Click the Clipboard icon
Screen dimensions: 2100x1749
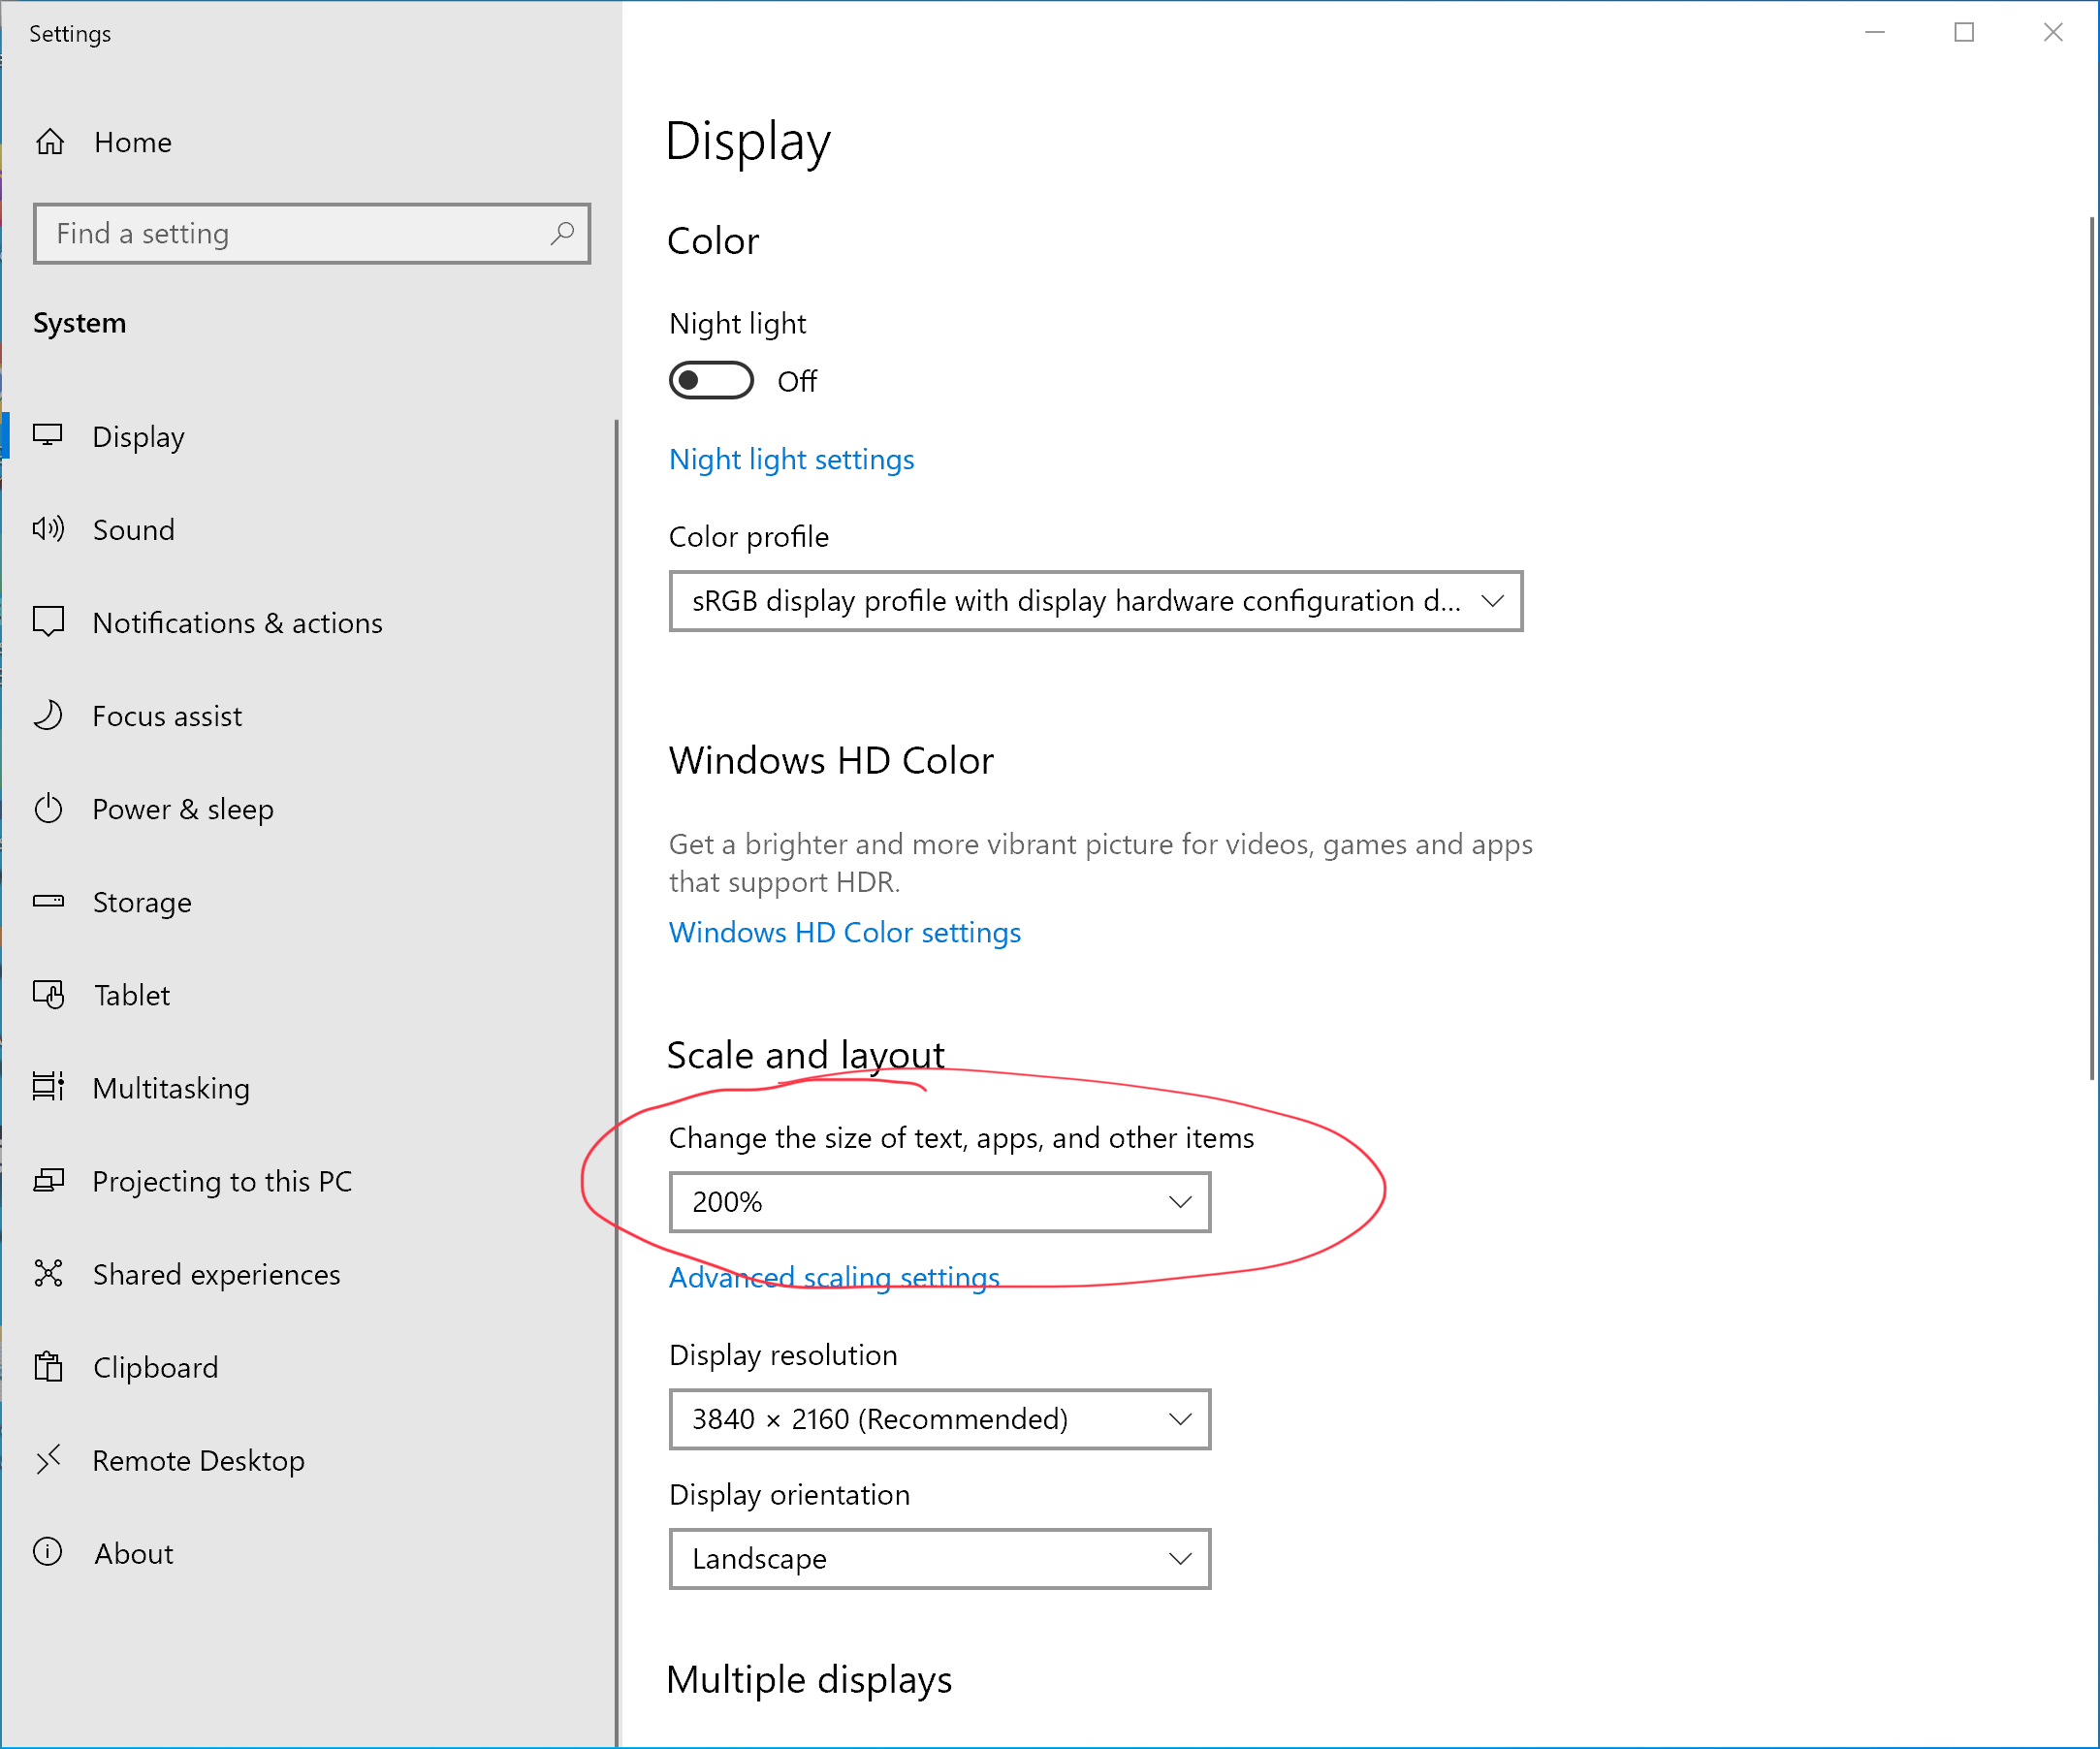coord(48,1366)
